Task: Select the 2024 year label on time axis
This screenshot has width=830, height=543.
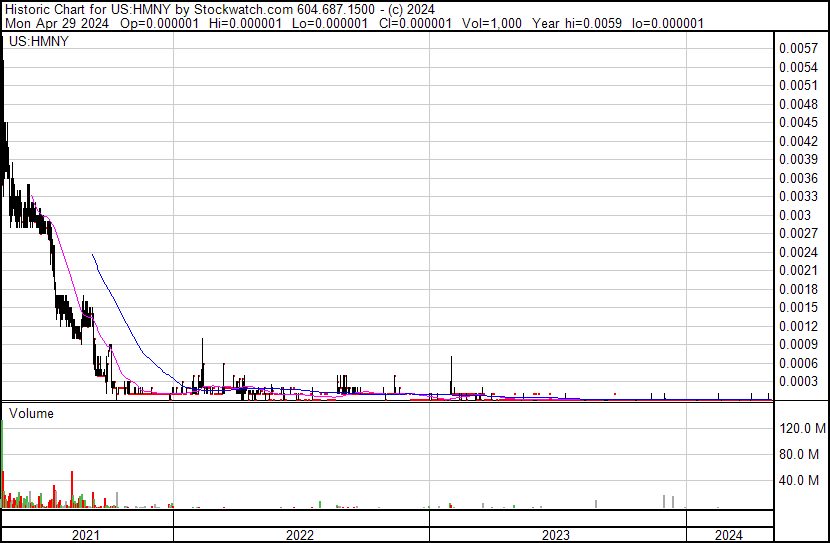Action: click(x=729, y=535)
